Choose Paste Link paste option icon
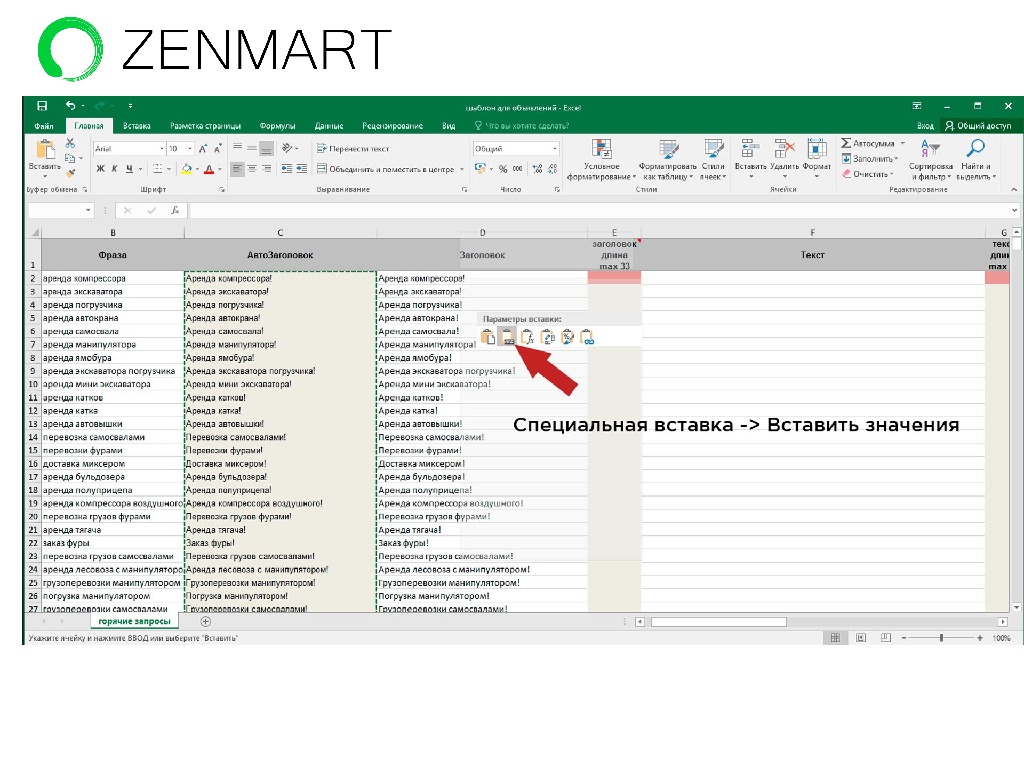Image resolution: width=1024 pixels, height=768 pixels. [x=587, y=337]
